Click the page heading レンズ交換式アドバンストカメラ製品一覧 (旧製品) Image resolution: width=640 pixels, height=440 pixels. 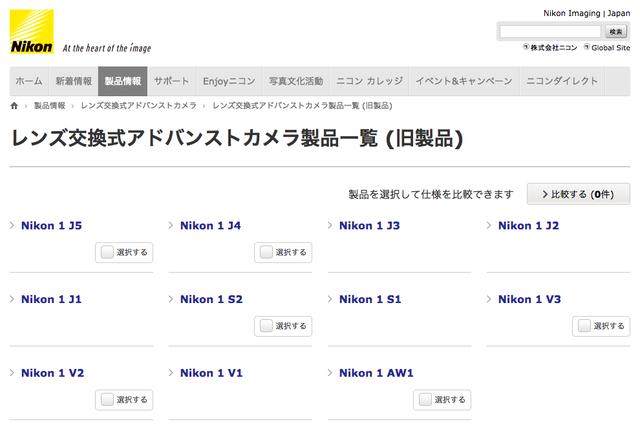coord(237,138)
